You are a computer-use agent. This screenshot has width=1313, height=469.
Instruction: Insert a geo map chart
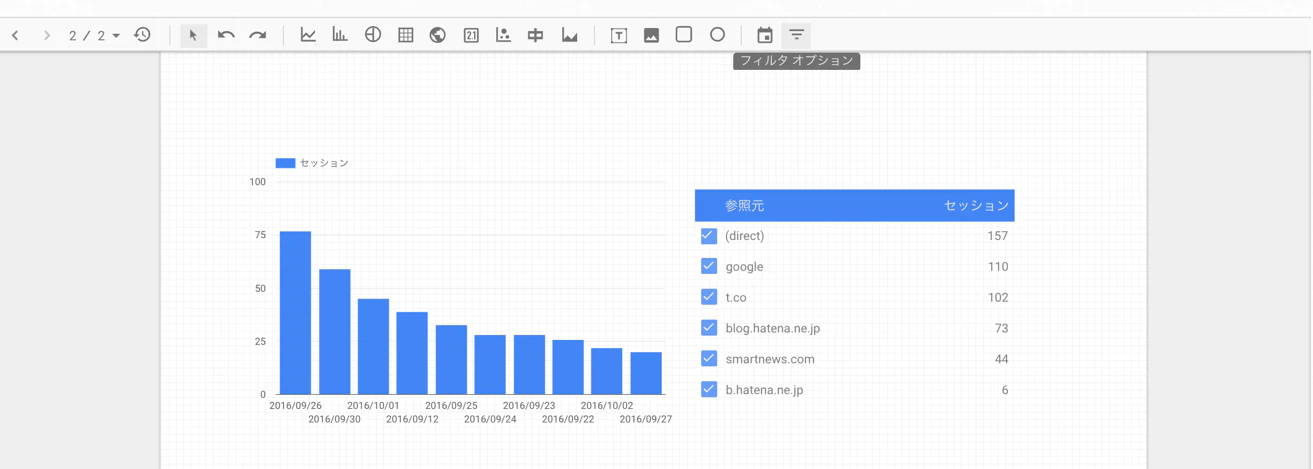click(437, 35)
